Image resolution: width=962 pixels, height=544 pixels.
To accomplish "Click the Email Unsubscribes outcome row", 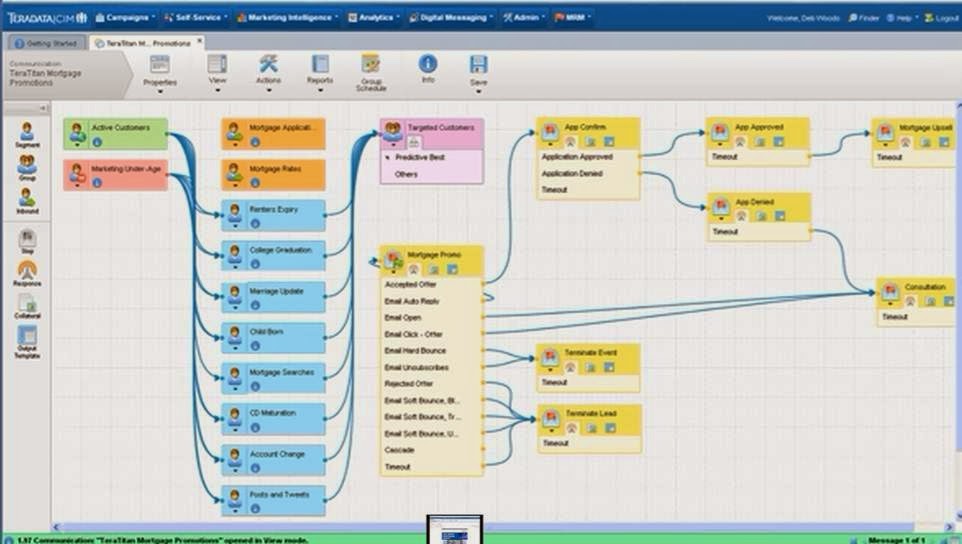I will (x=431, y=367).
